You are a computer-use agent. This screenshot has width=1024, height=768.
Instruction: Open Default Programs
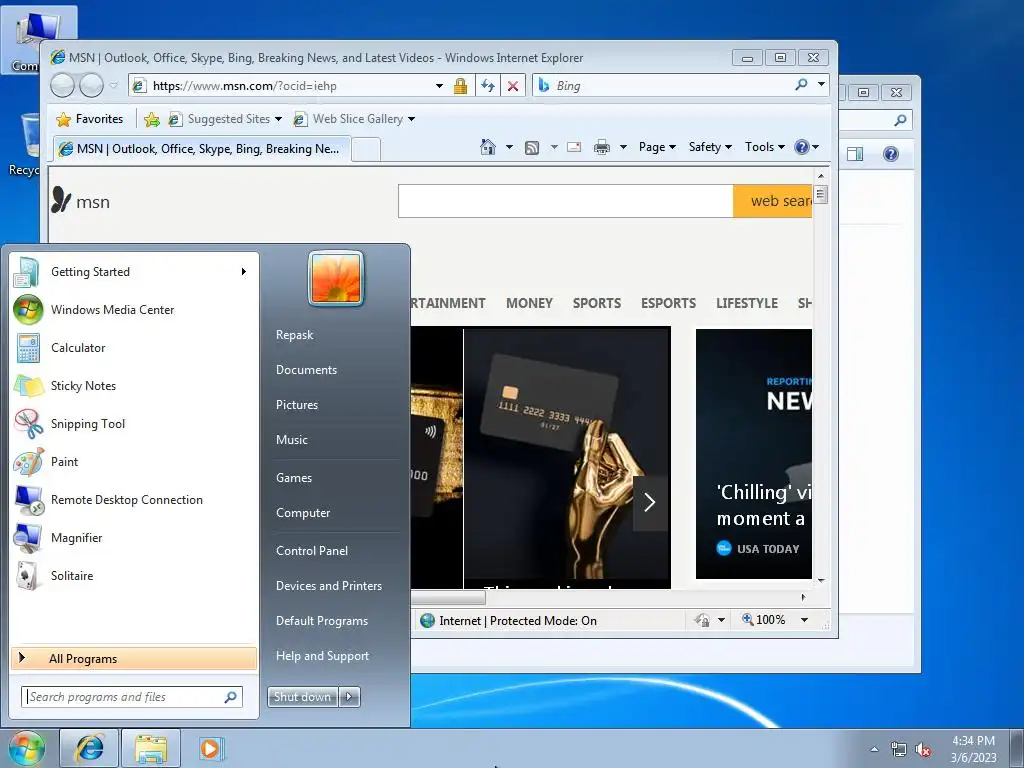pos(322,621)
